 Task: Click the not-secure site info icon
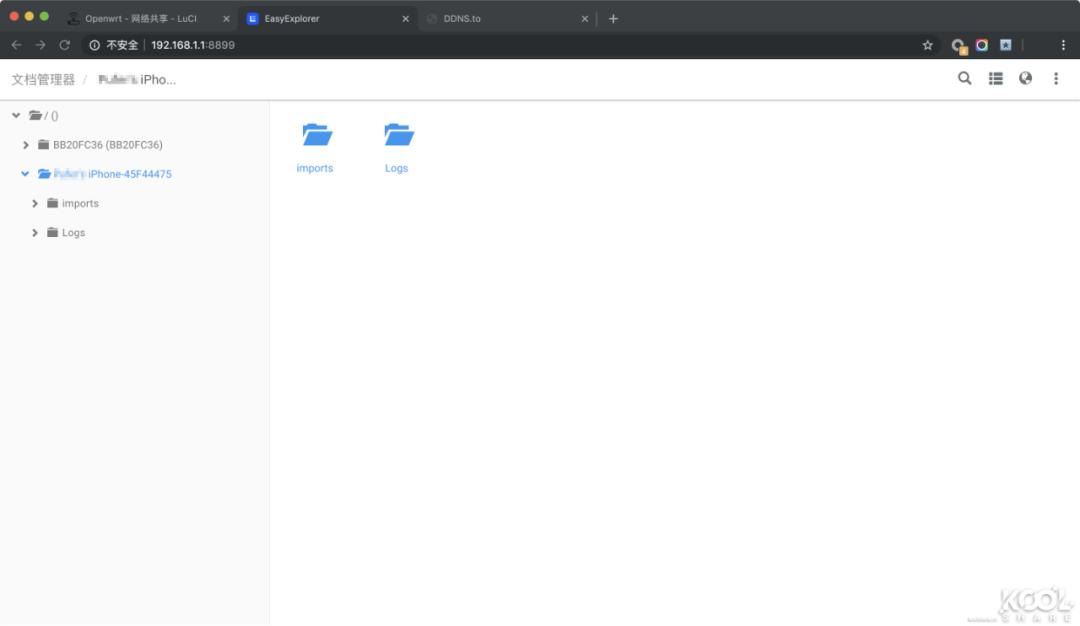click(x=94, y=45)
